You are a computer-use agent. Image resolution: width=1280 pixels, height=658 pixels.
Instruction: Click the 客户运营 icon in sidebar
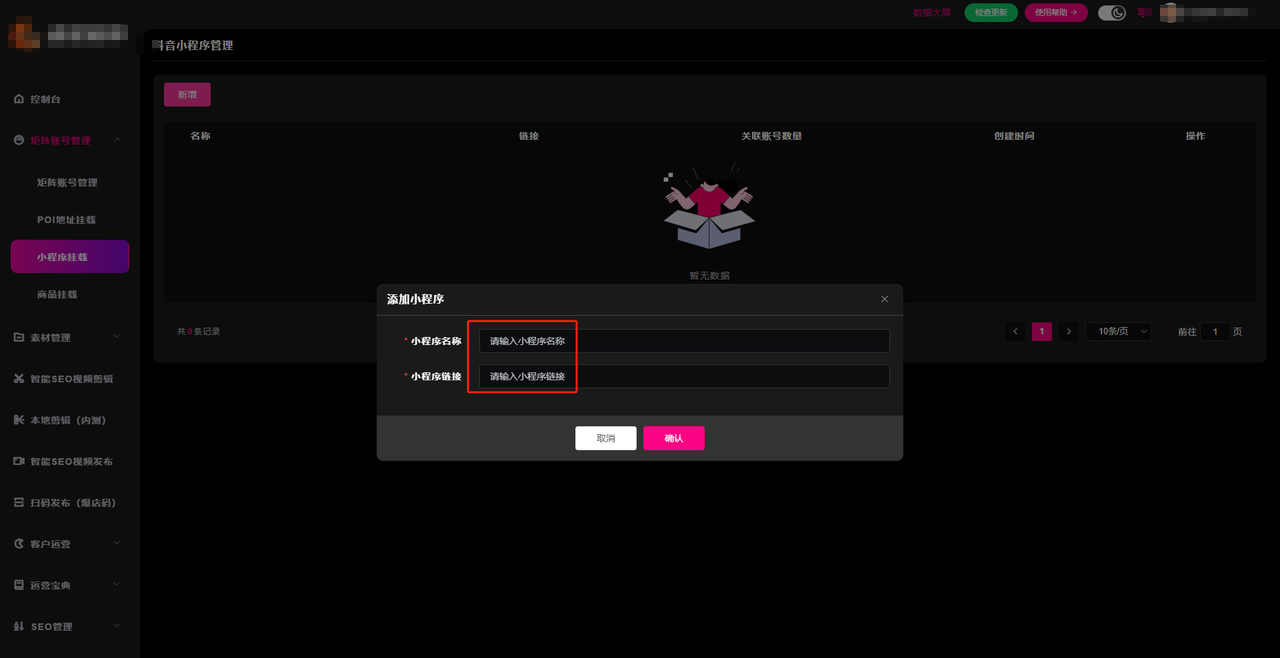coord(19,544)
